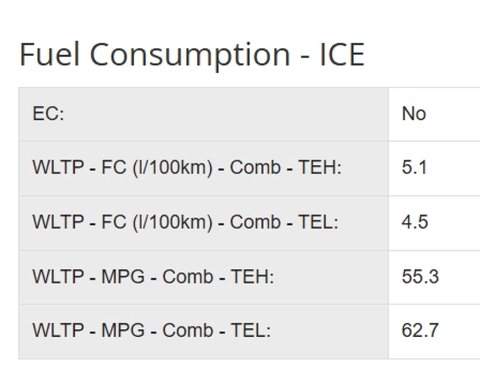Click (l/100km) in the TEL row
The image size is (480, 382).
[x=172, y=222]
